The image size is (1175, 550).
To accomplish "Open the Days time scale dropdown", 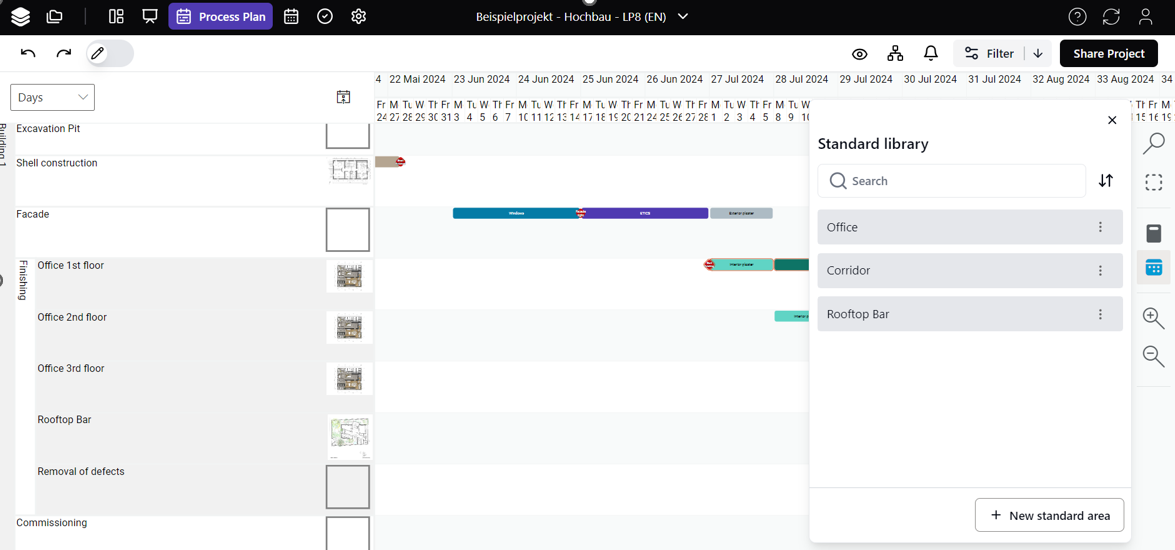I will click(x=52, y=97).
